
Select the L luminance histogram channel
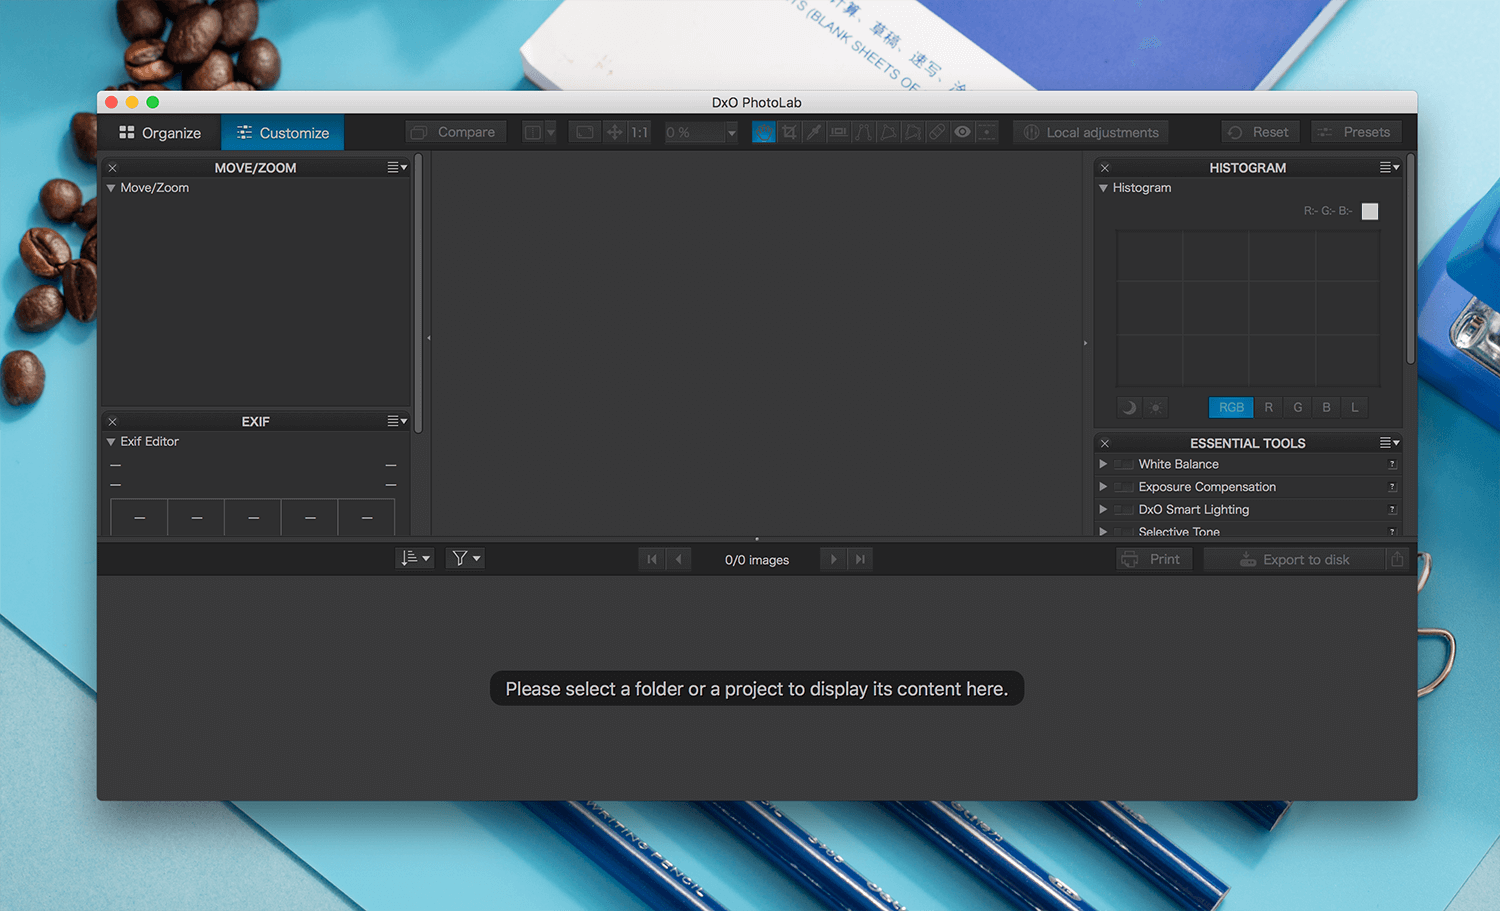[1355, 407]
